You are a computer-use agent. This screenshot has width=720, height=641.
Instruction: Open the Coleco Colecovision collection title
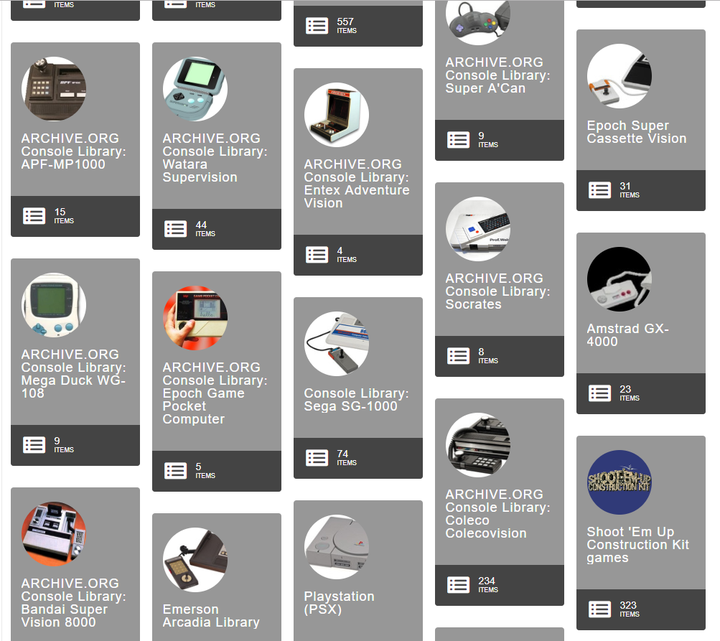pyautogui.click(x=497, y=514)
